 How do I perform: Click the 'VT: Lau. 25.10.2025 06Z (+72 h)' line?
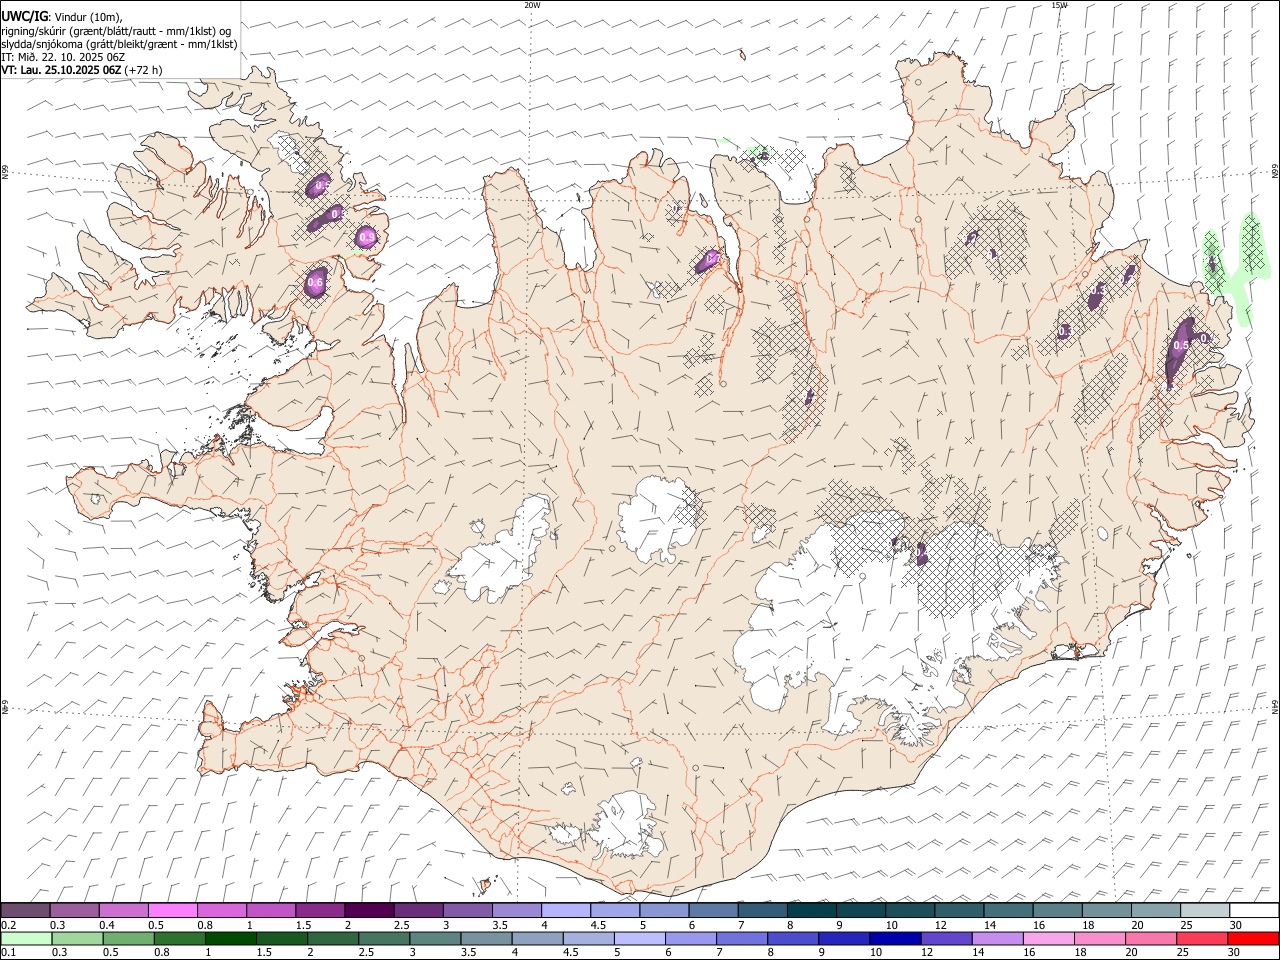[82, 70]
